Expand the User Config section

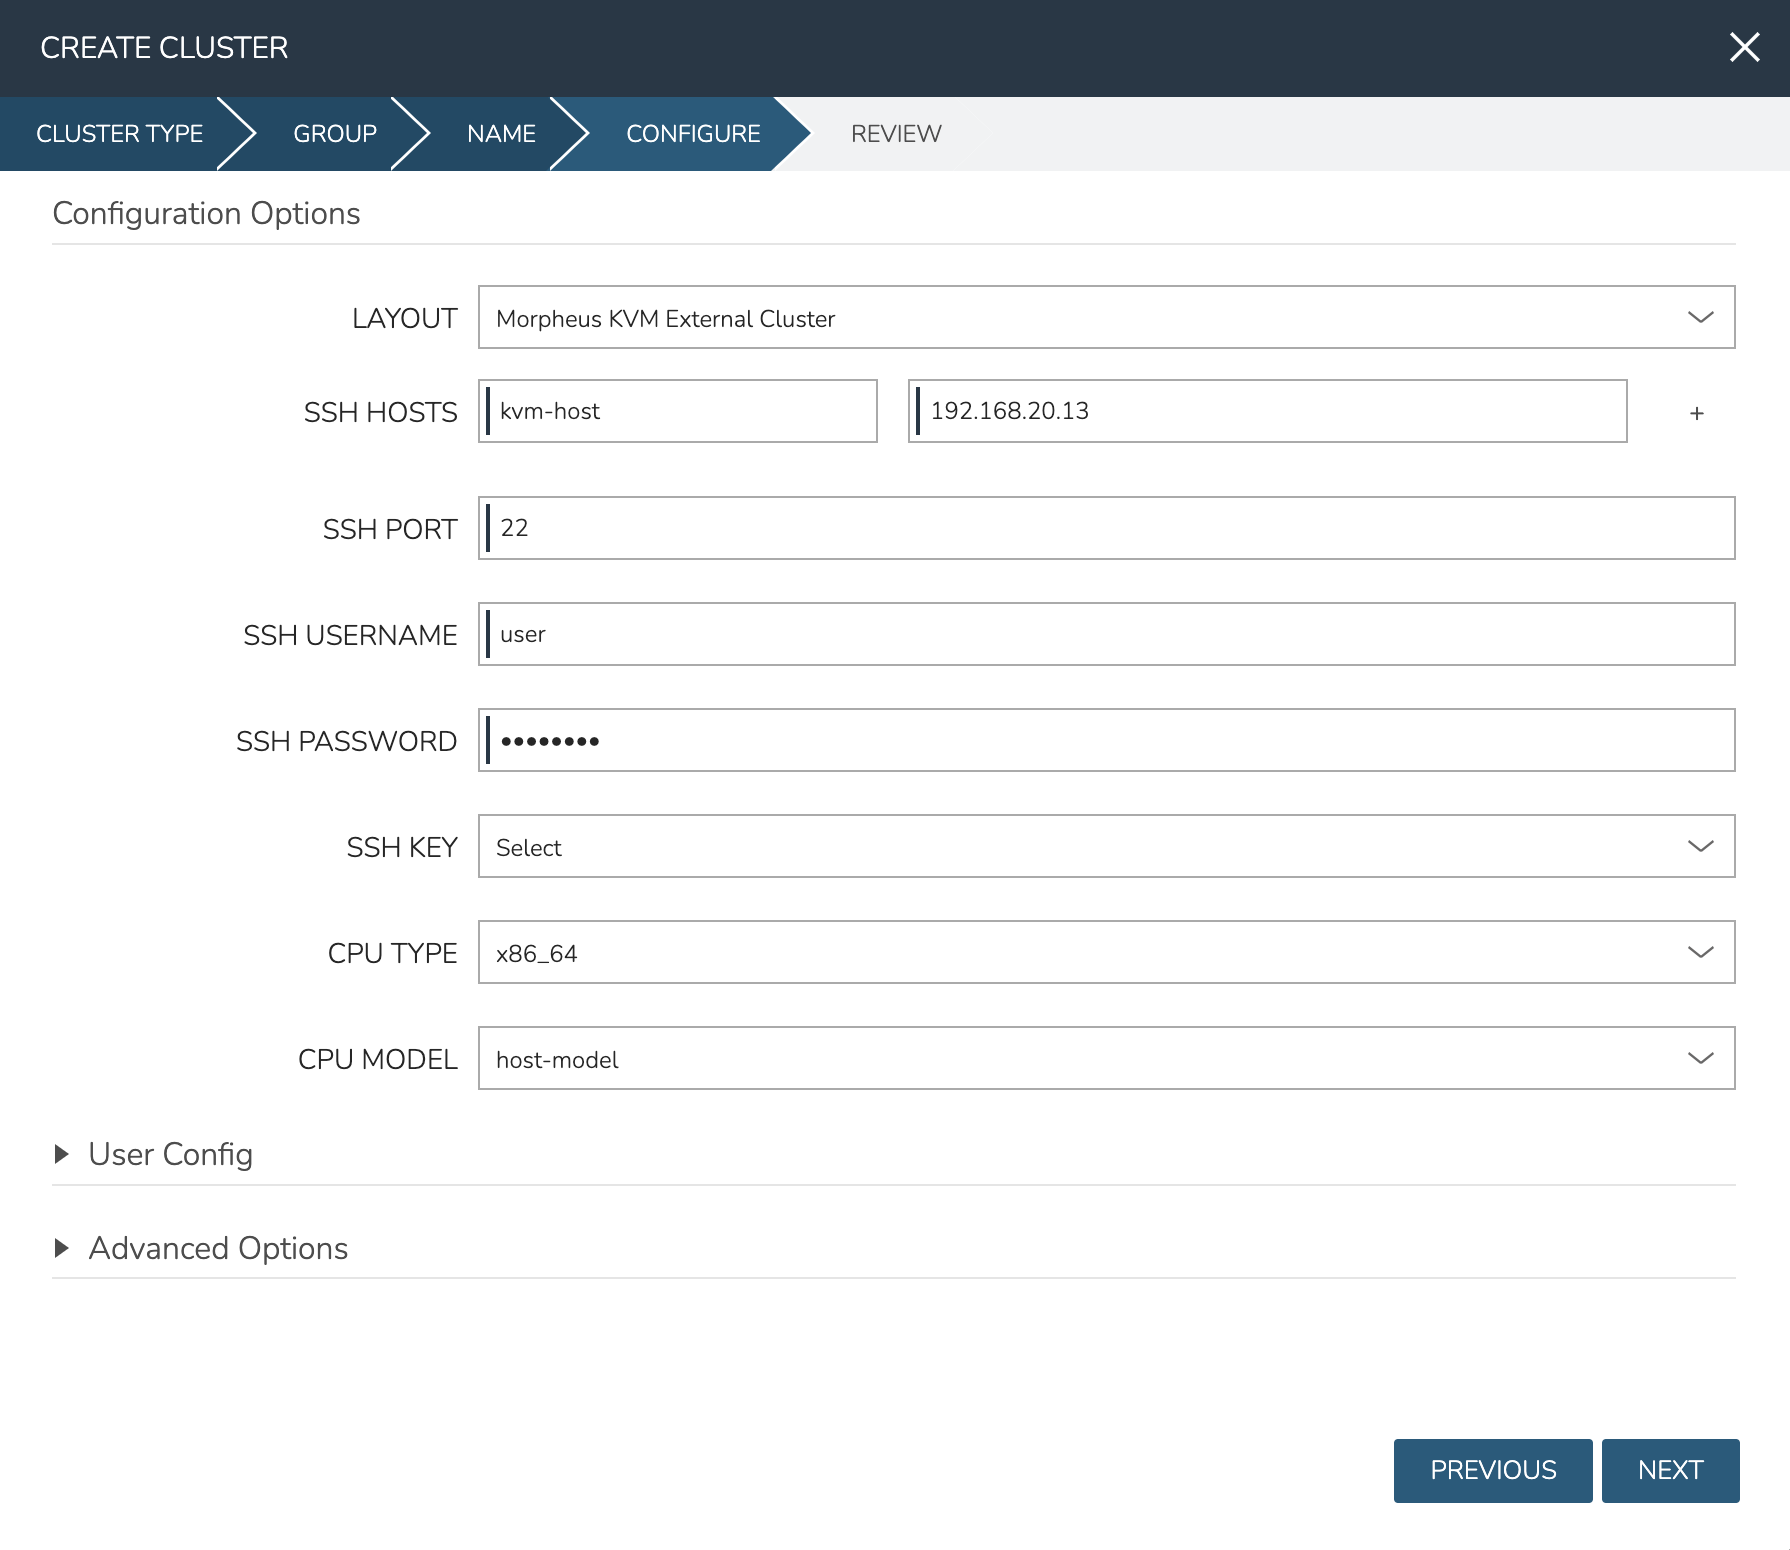click(170, 1154)
